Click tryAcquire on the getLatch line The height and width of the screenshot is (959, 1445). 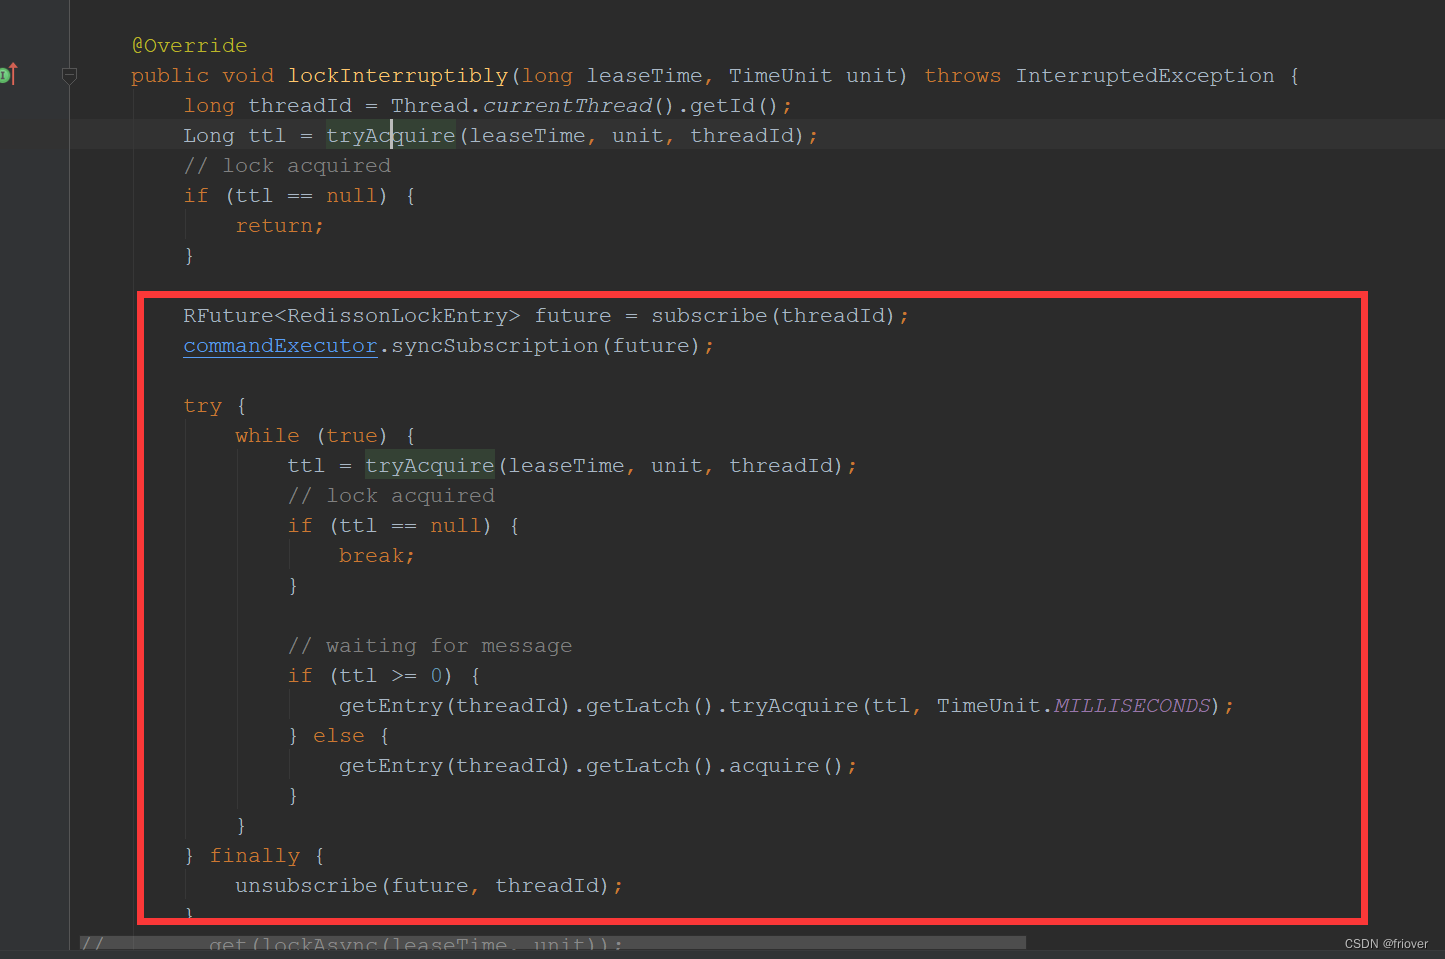coord(794,706)
